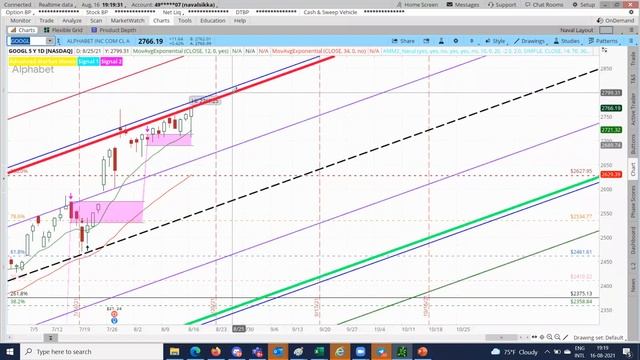Open the MarketWatch tab
Screen dimensions: 640x360
127,20
